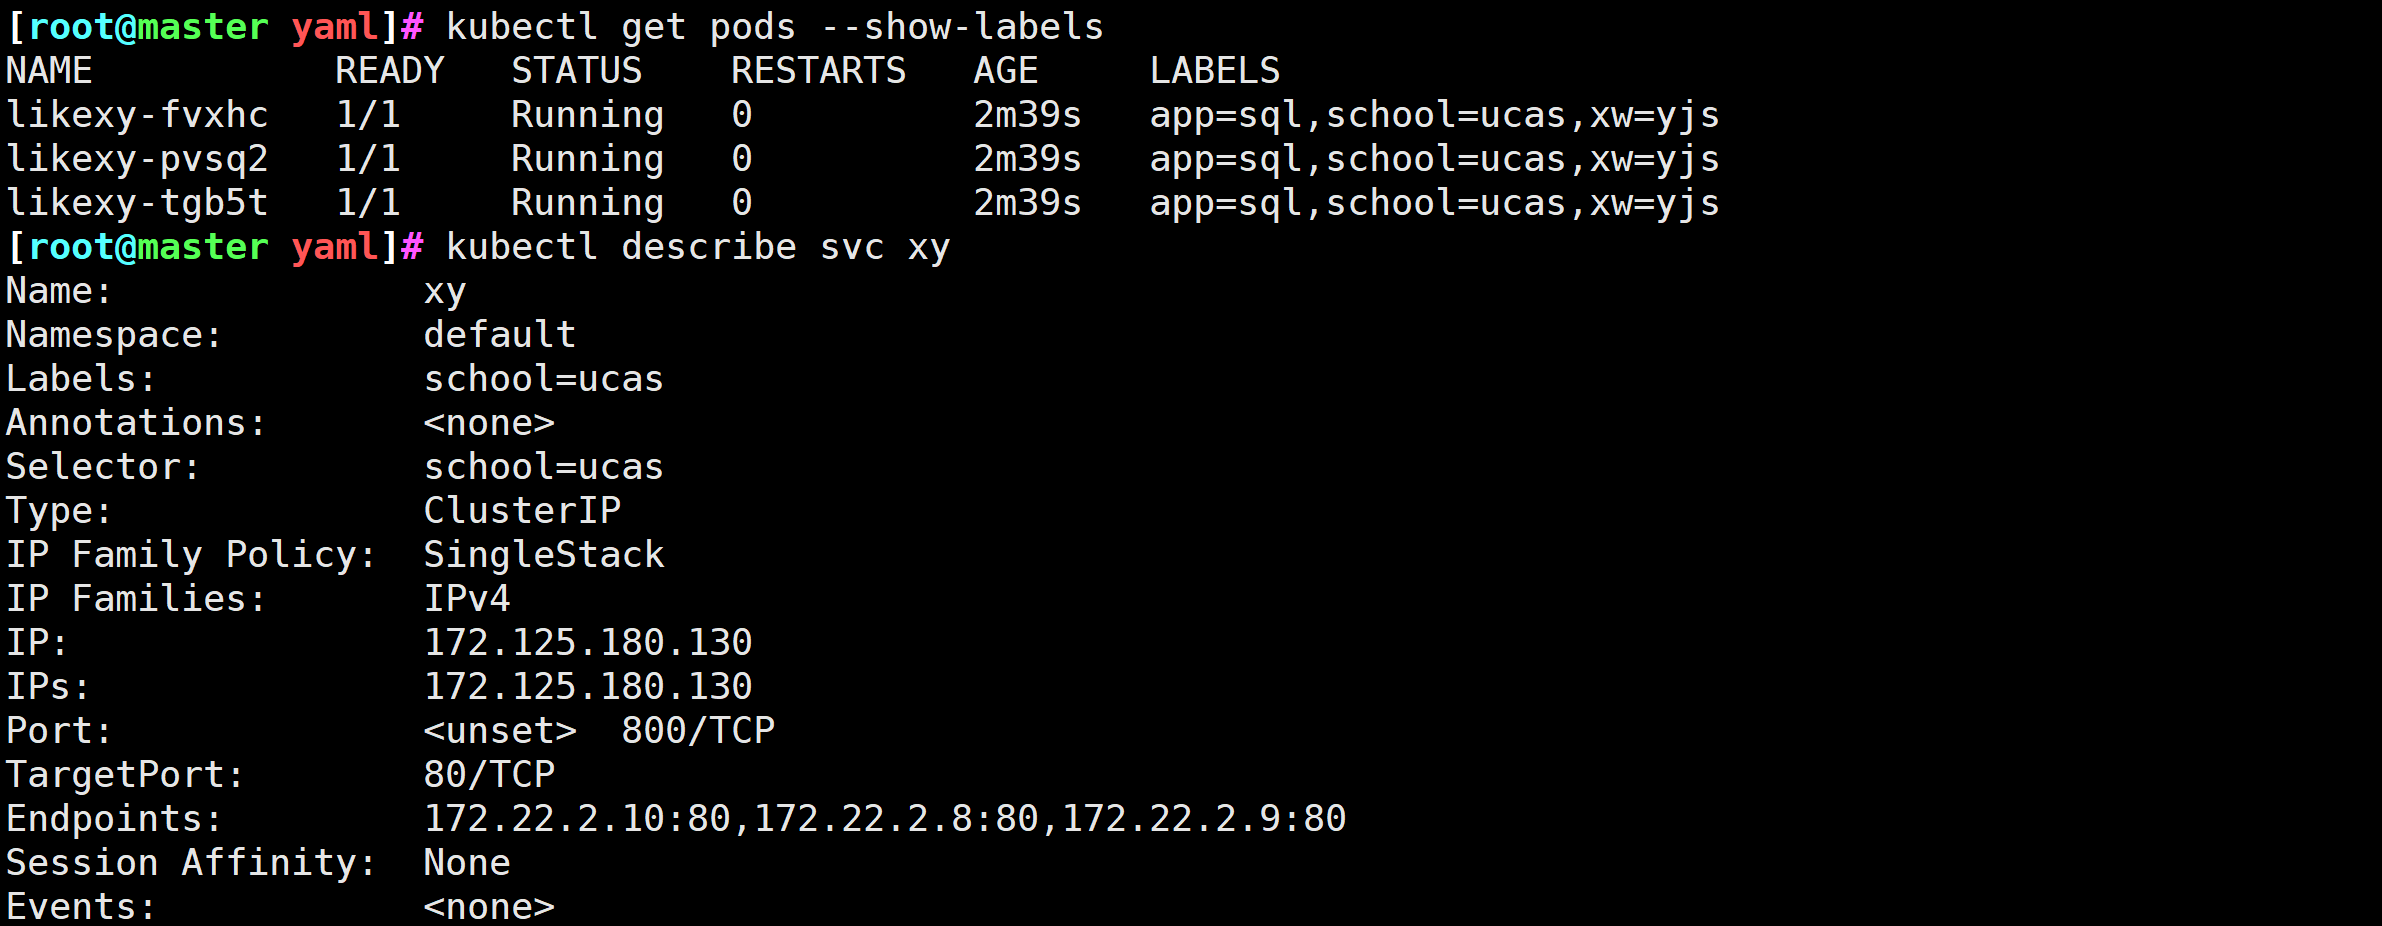Click the pod name likexy-fvxhc
This screenshot has width=2382, height=926.
click(137, 115)
